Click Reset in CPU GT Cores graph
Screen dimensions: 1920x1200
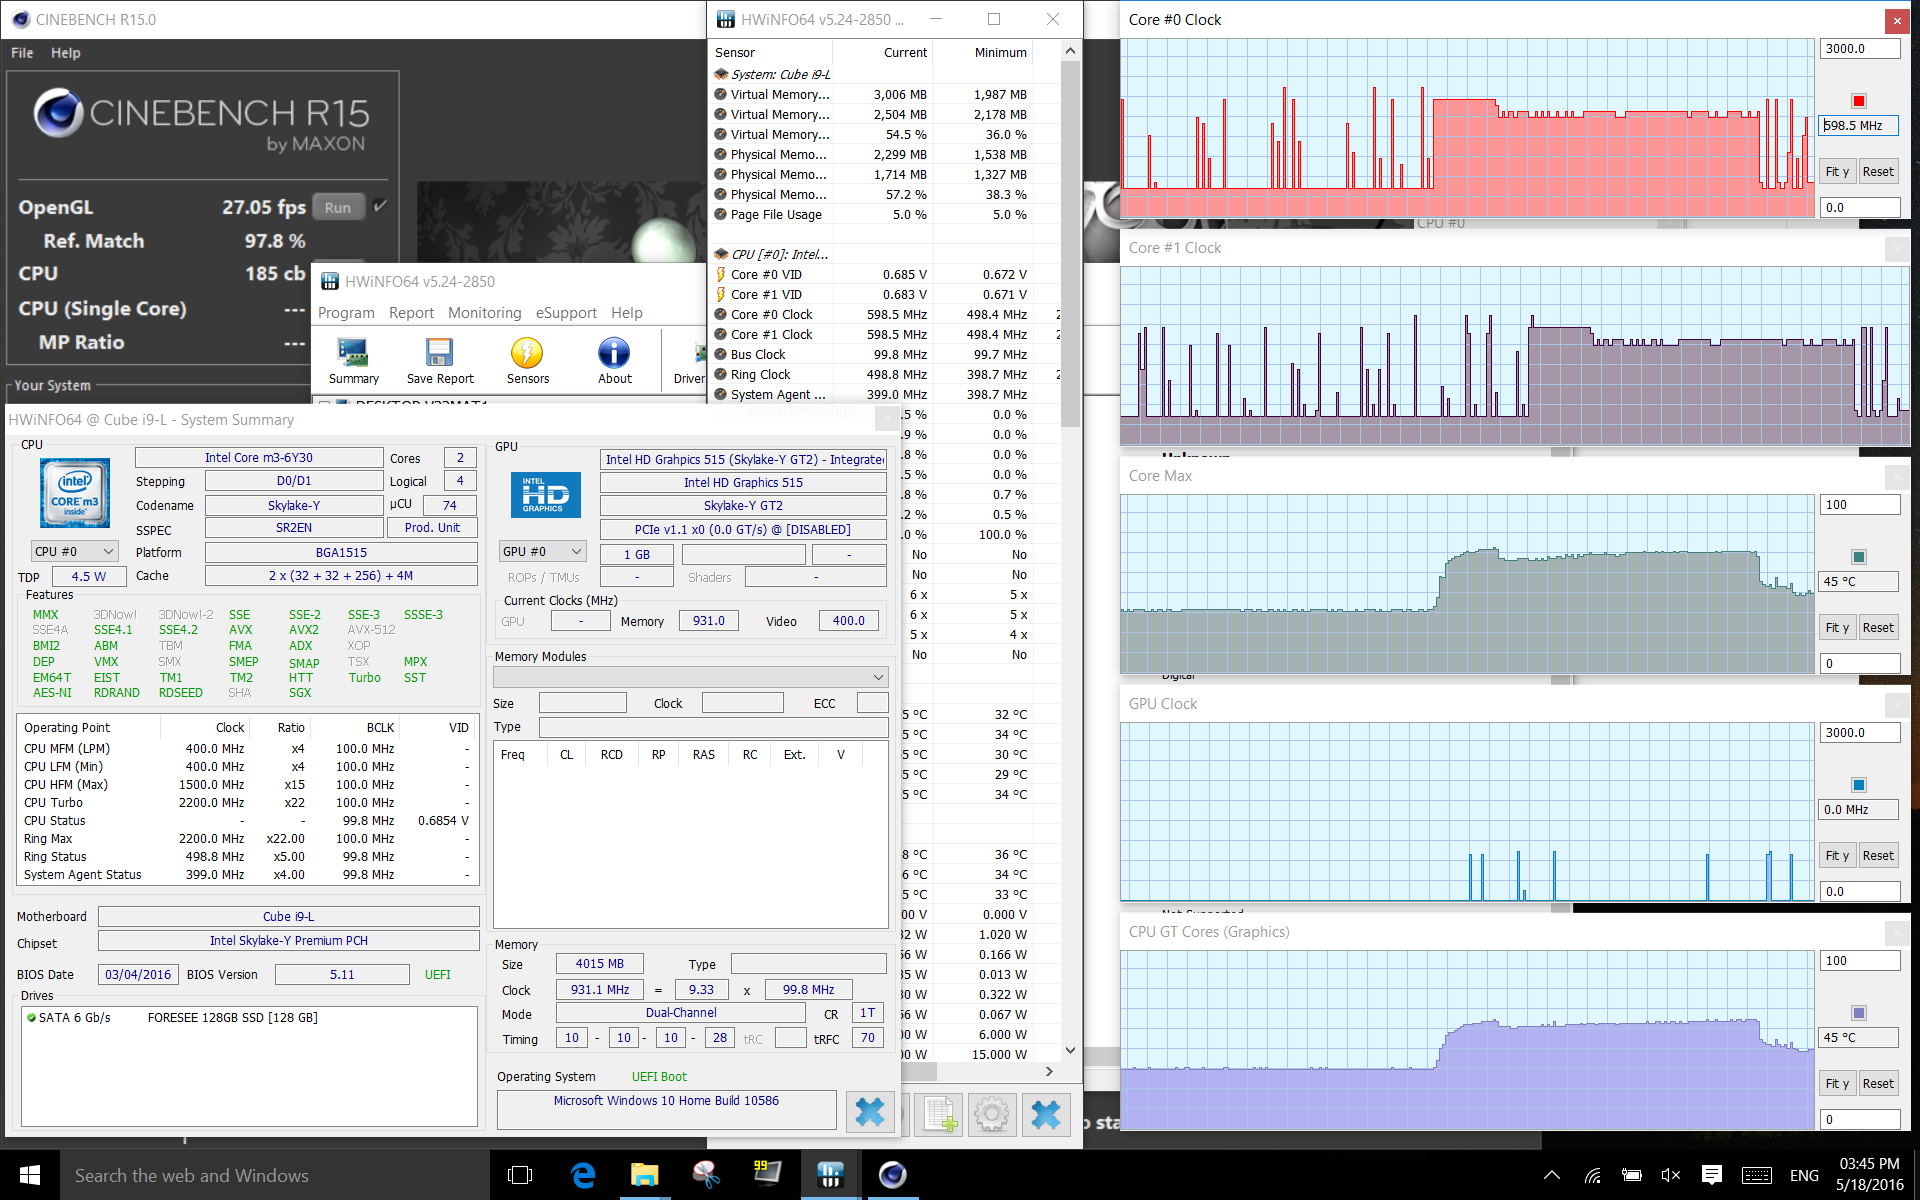point(1878,1084)
